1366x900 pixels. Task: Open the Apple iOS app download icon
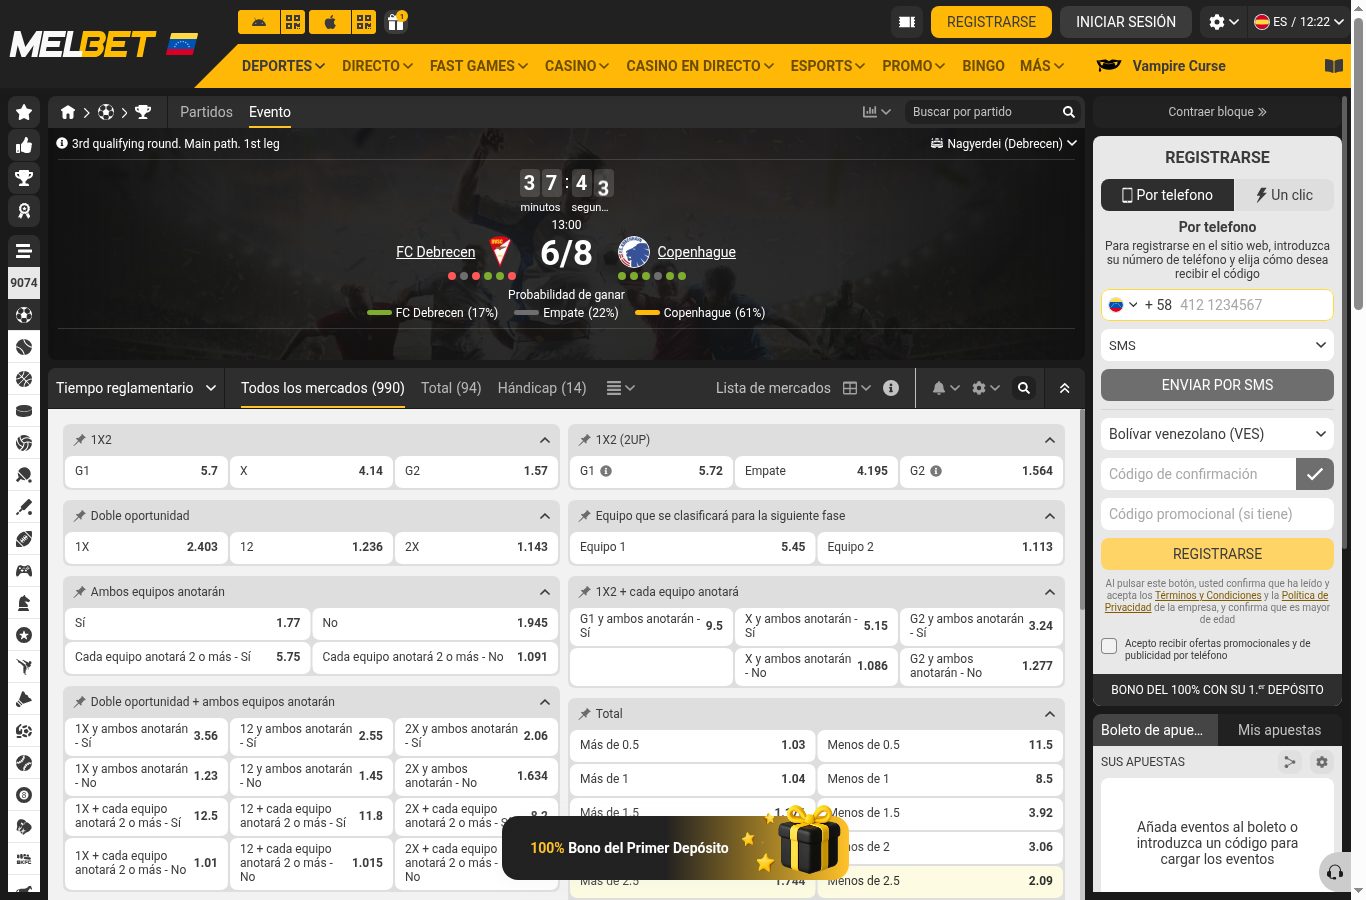(x=330, y=21)
